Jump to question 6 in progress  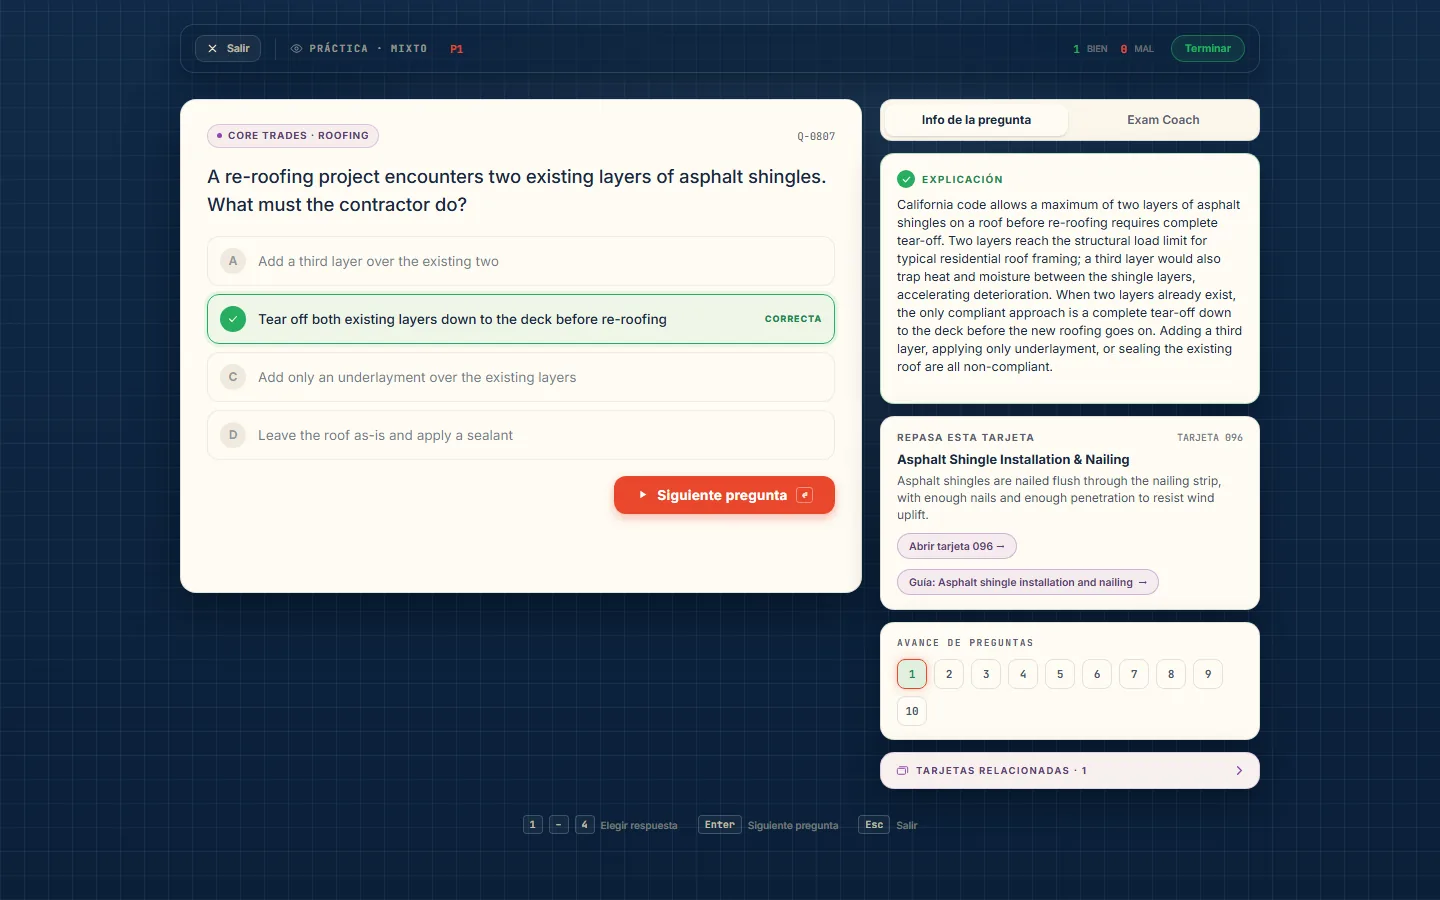point(1097,674)
